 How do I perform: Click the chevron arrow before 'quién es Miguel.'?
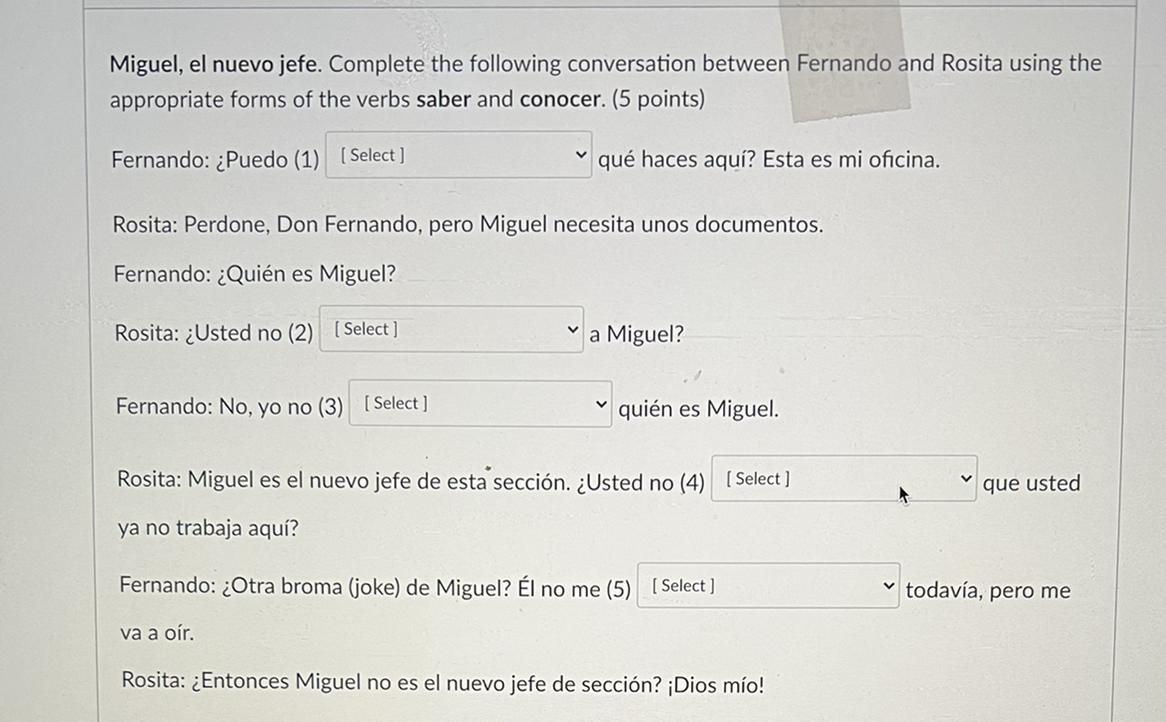(x=600, y=404)
